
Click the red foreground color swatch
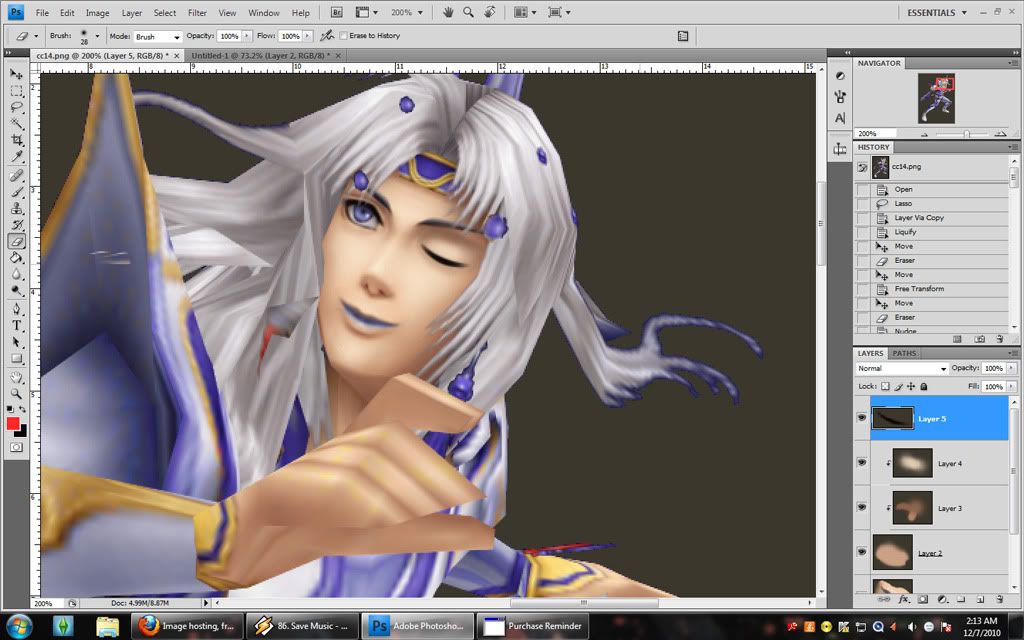point(13,423)
